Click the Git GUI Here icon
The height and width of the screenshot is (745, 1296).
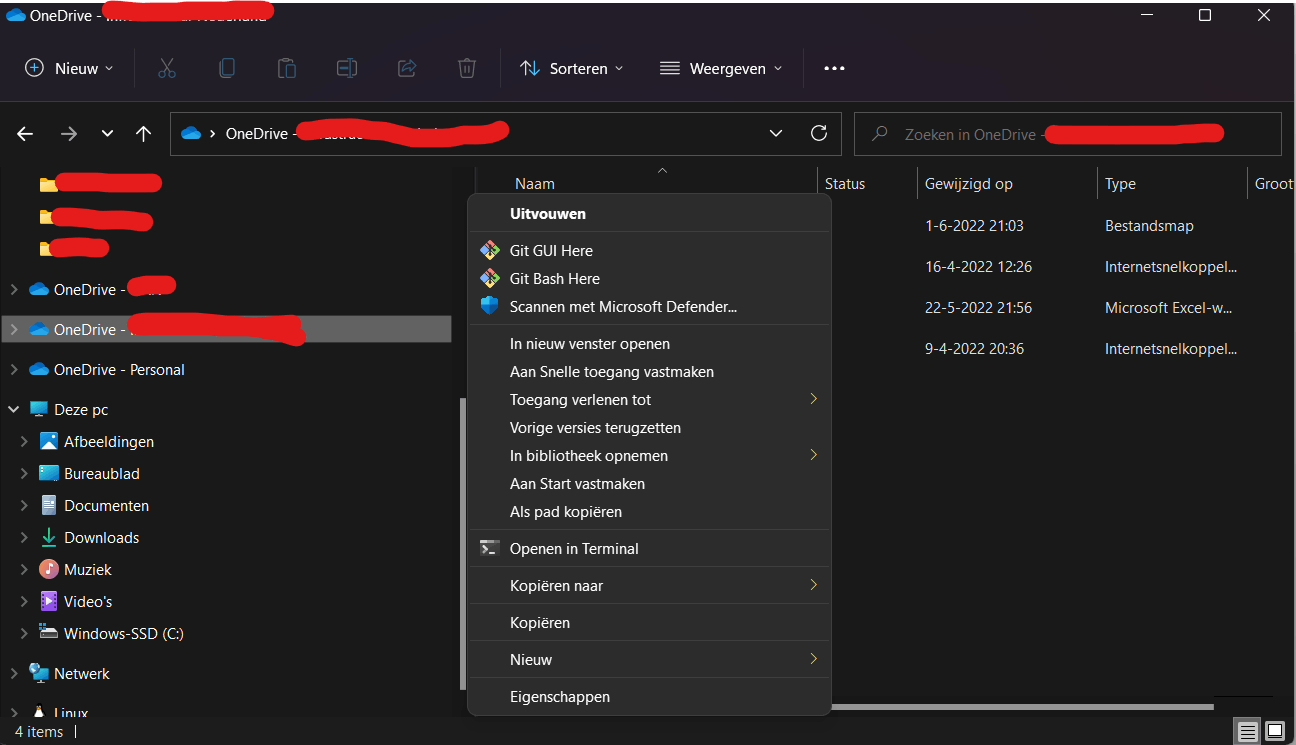pyautogui.click(x=489, y=250)
